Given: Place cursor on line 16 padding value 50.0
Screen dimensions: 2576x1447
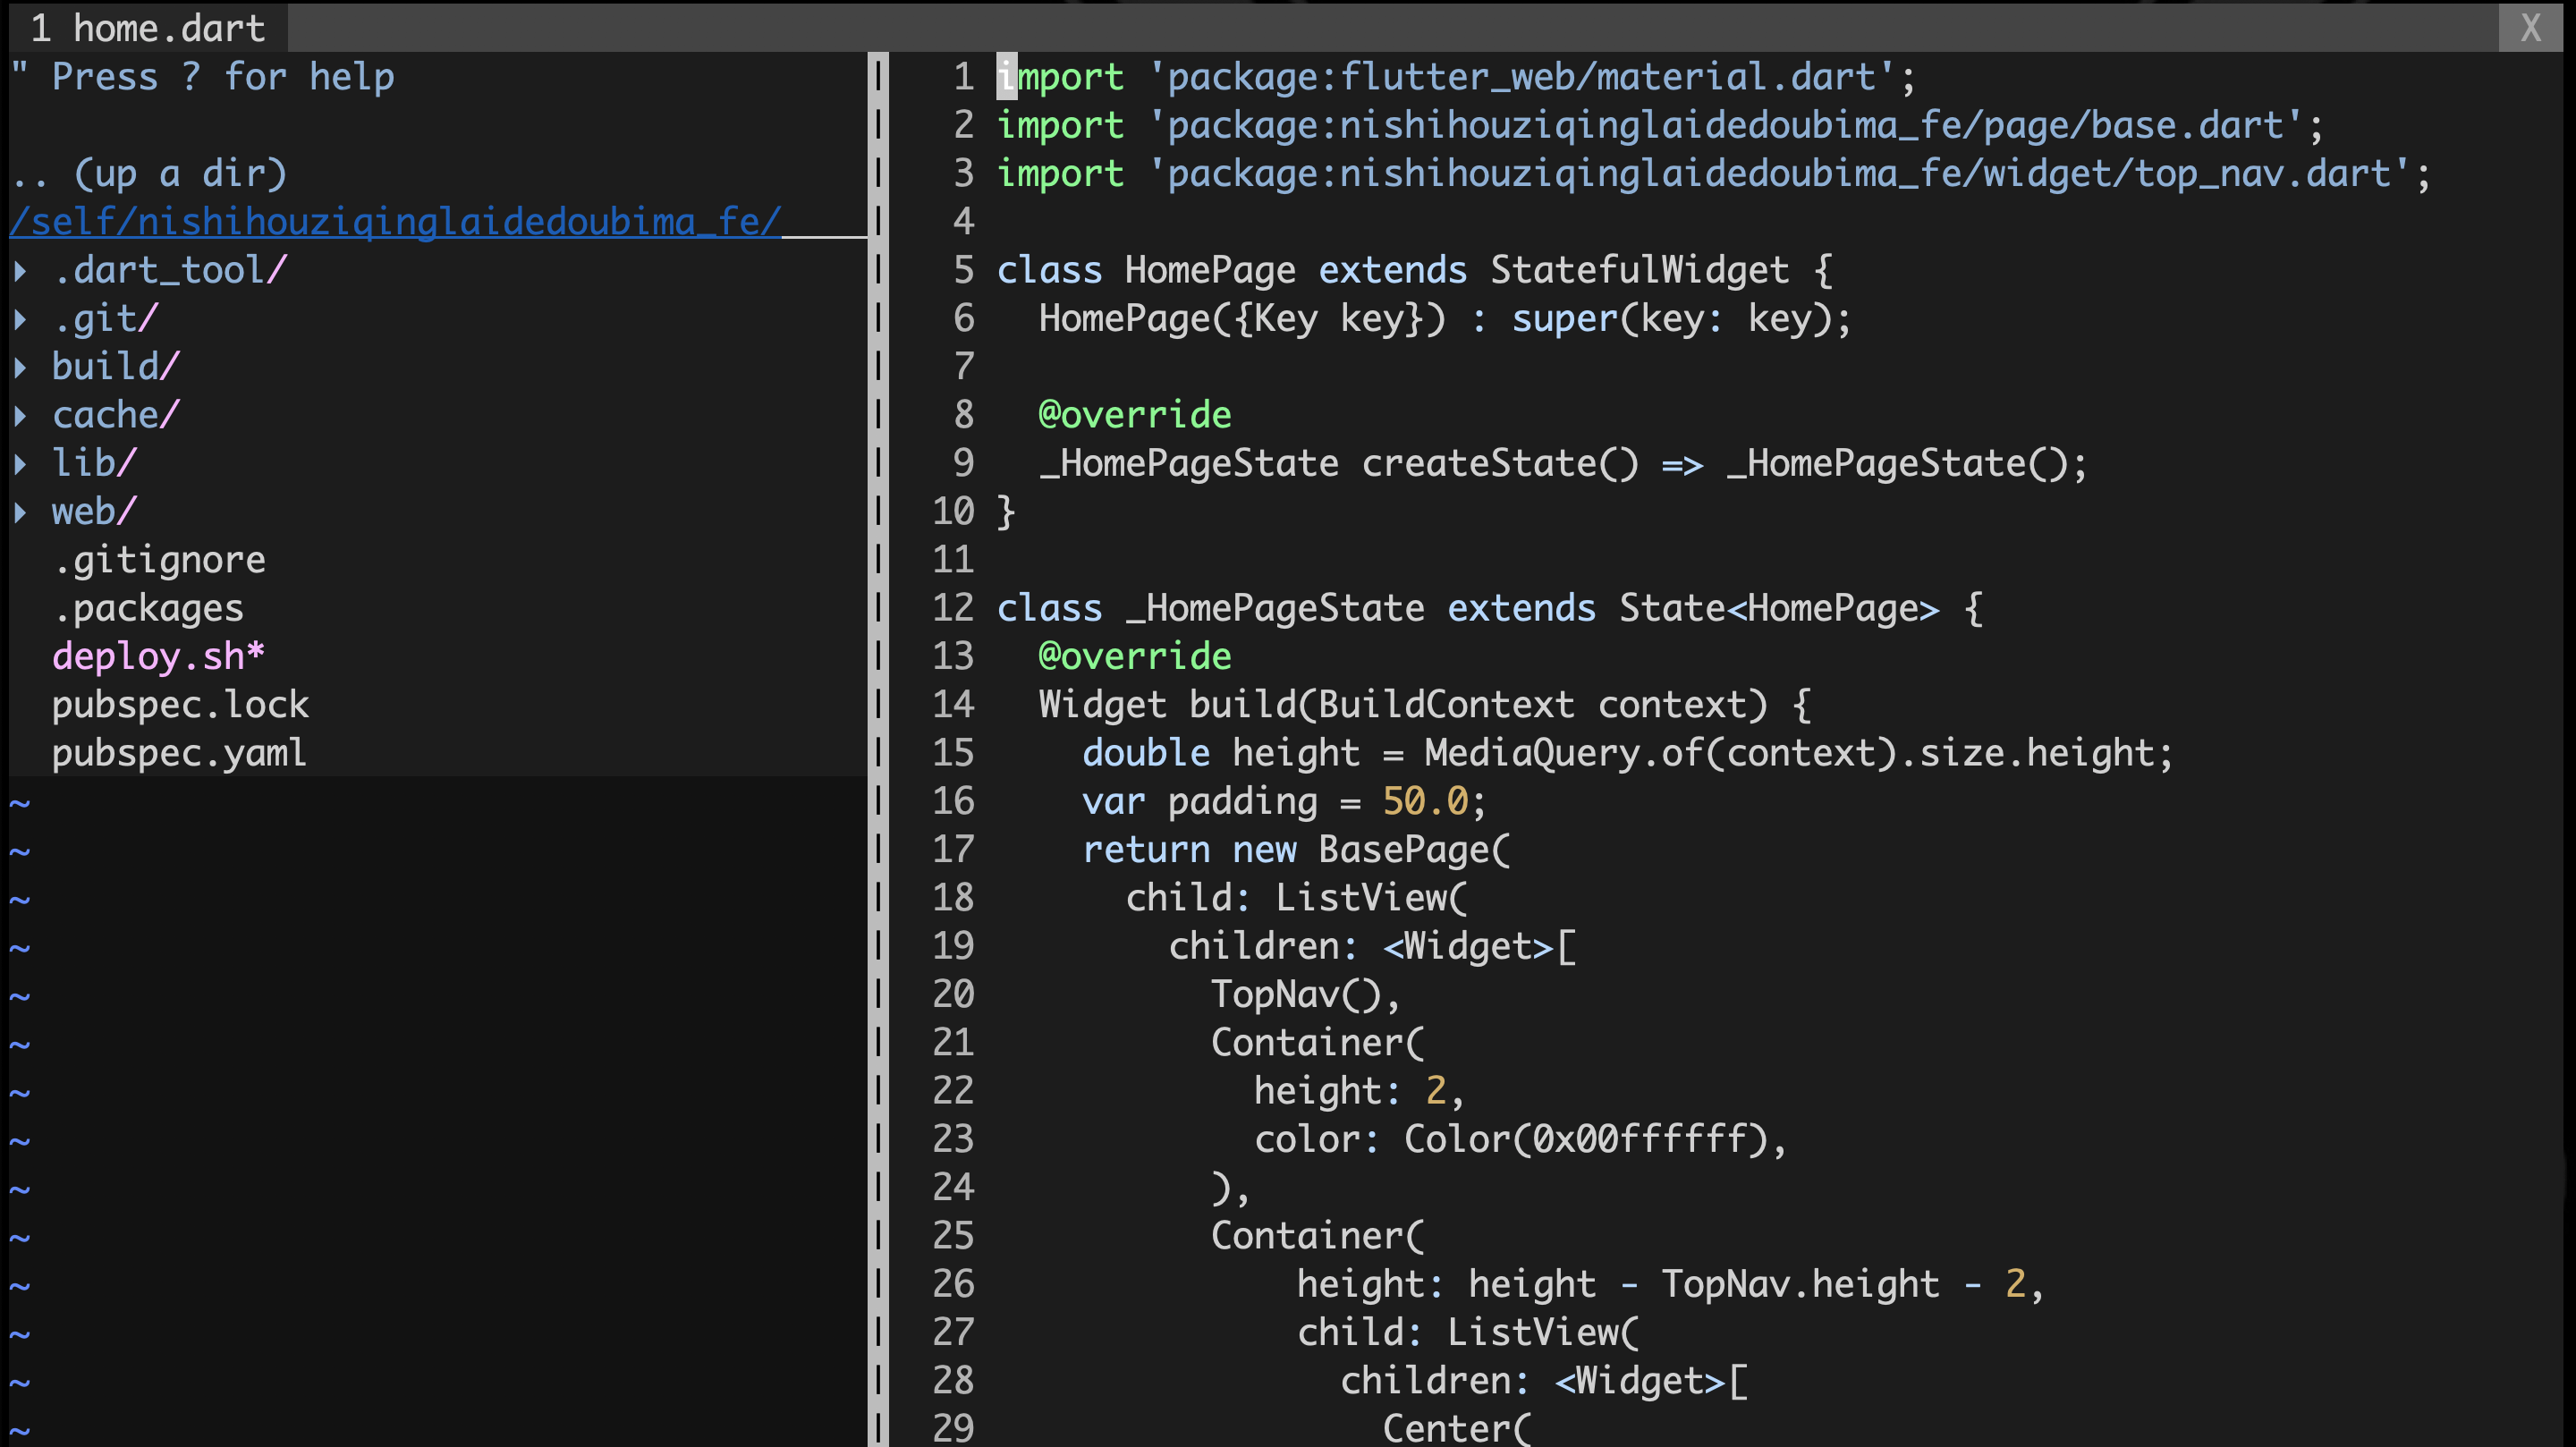Looking at the screenshot, I should [x=1424, y=801].
